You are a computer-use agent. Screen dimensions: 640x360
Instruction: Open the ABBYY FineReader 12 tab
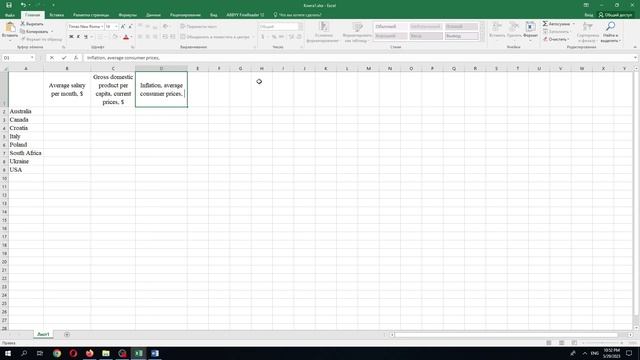[245, 15]
